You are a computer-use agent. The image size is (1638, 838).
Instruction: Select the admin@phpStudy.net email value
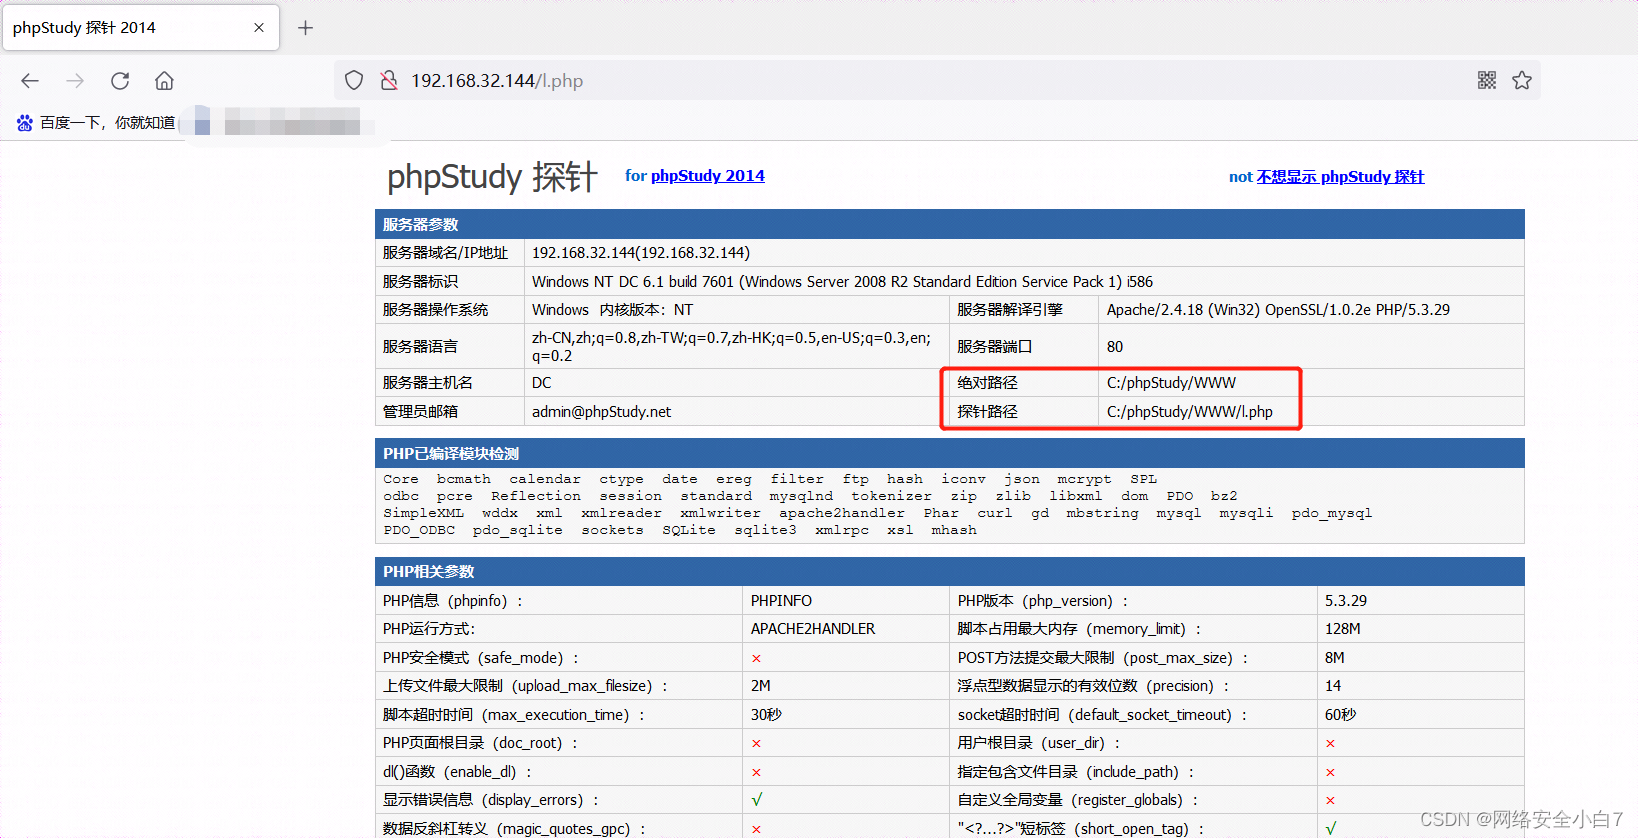[601, 412]
